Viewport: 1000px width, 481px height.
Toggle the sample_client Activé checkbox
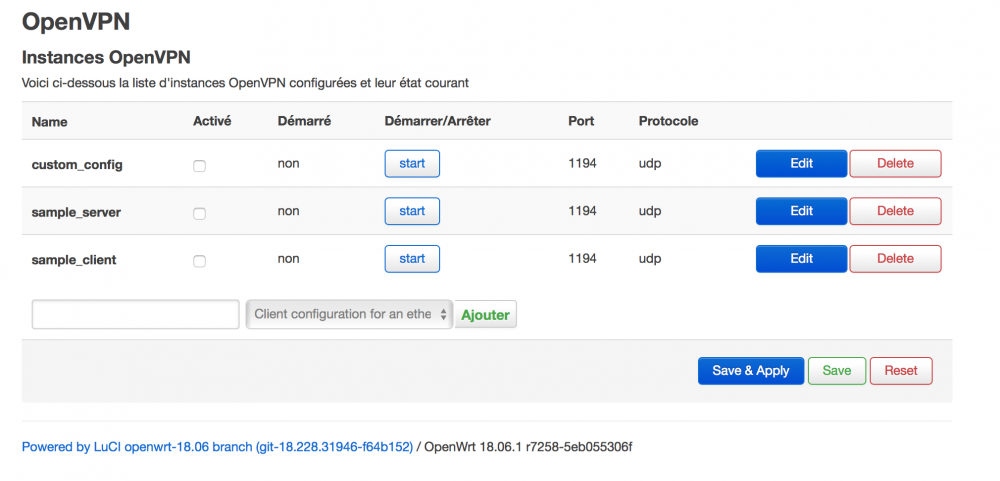click(x=199, y=261)
